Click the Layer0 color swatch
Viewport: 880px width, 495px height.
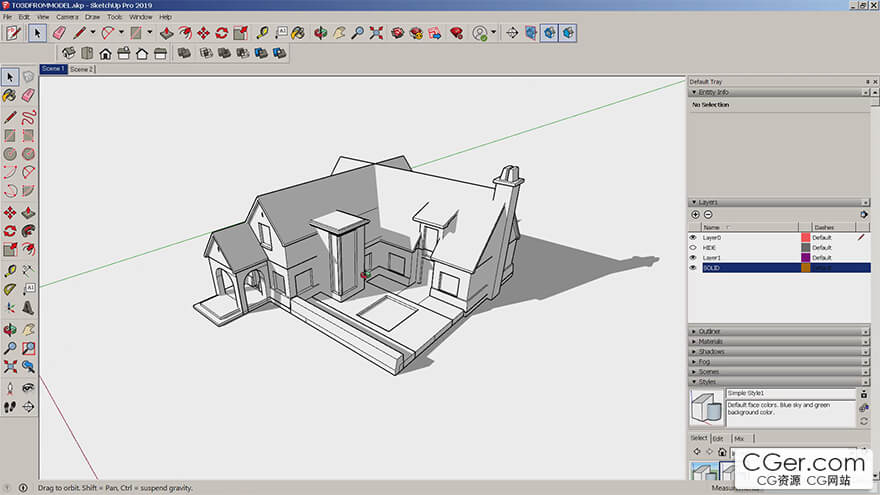(x=805, y=238)
